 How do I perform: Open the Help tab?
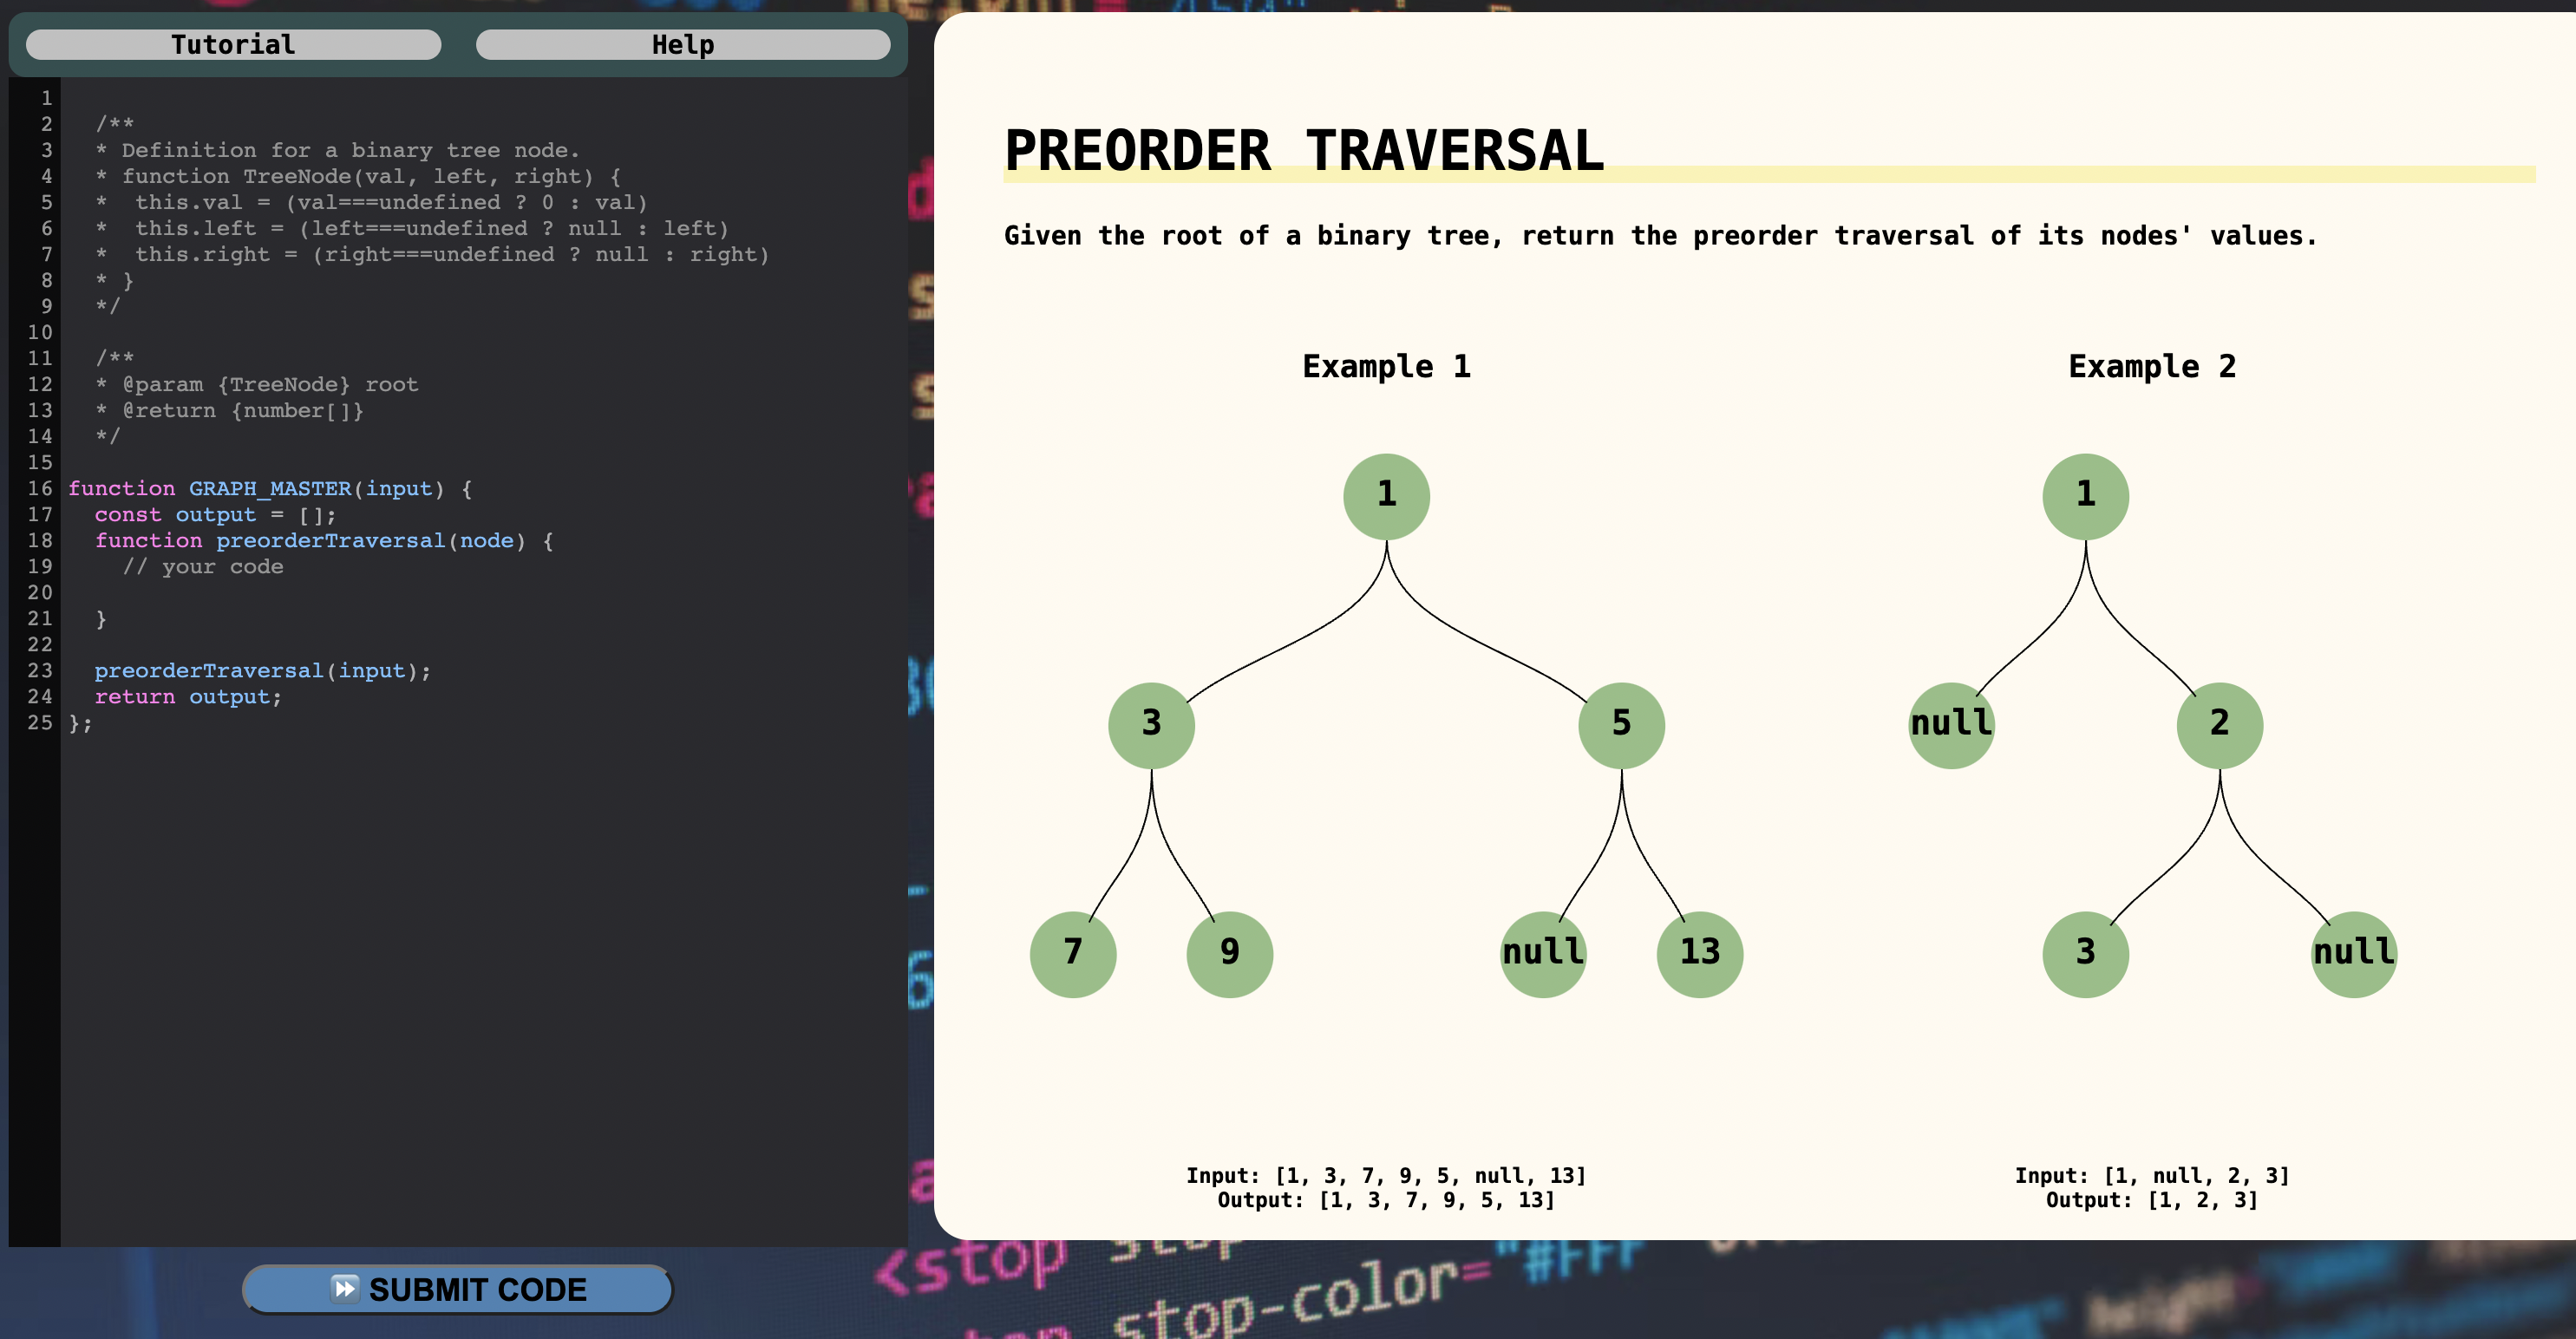(x=683, y=44)
